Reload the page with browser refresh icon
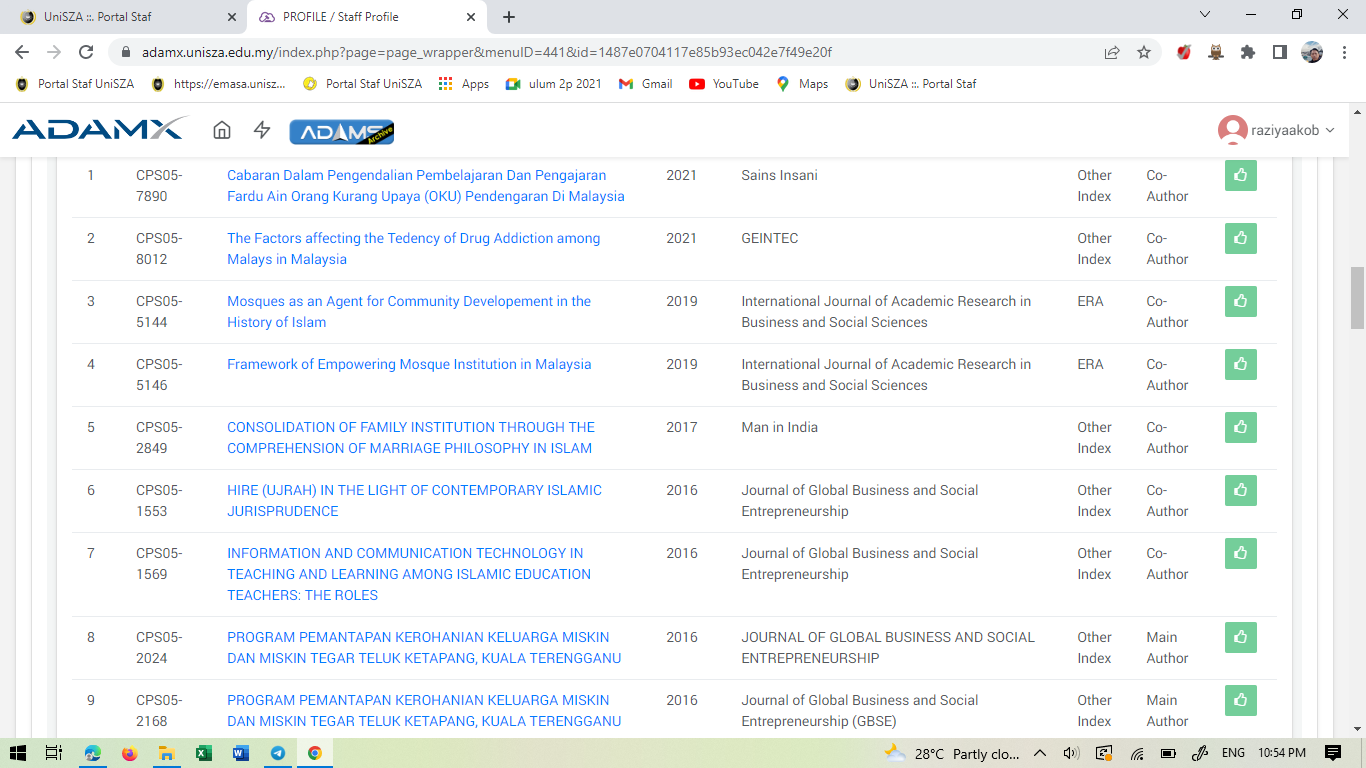This screenshot has height=768, width=1366. pyautogui.click(x=86, y=52)
